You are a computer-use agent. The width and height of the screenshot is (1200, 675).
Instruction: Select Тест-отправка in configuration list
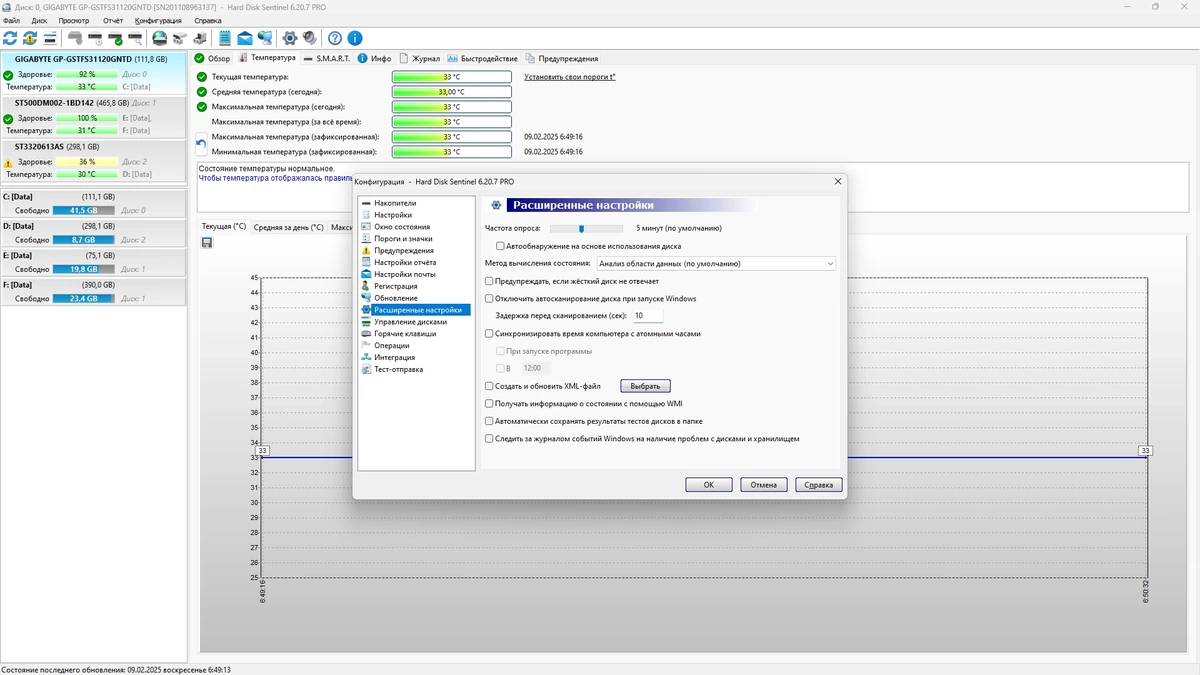pos(399,369)
